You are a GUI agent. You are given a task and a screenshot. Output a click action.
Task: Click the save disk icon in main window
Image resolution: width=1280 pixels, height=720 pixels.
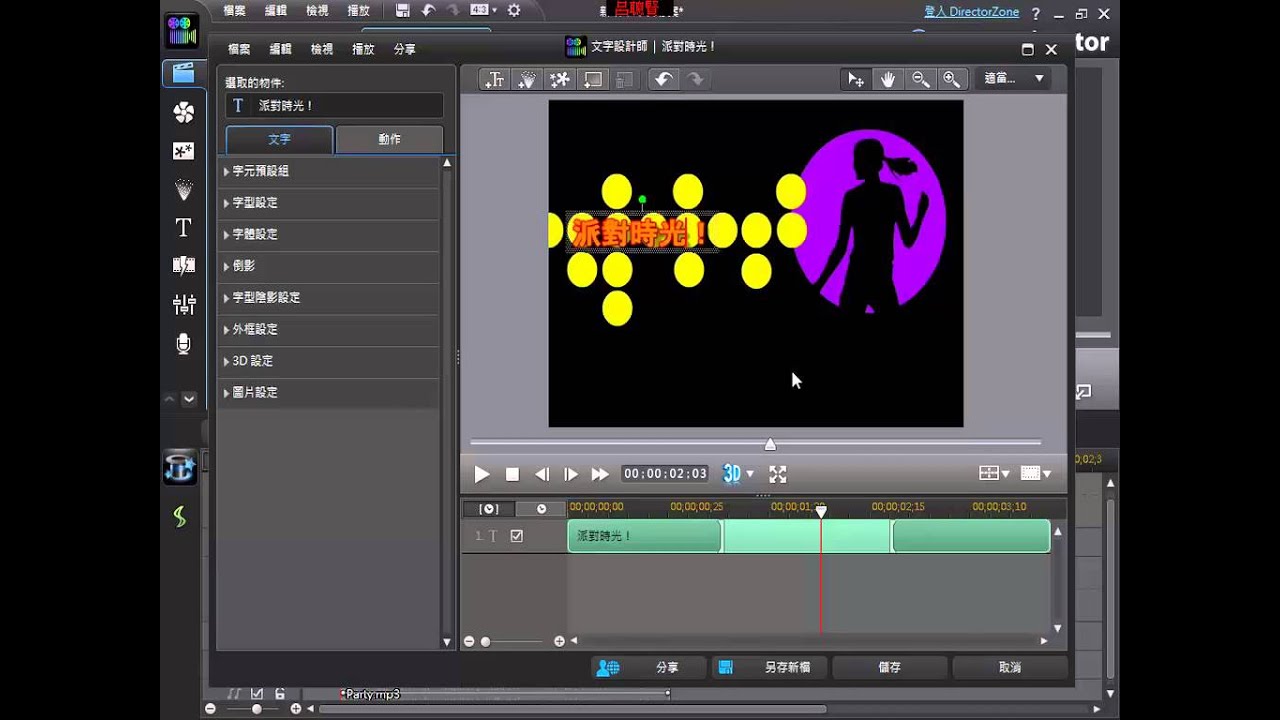click(x=403, y=11)
